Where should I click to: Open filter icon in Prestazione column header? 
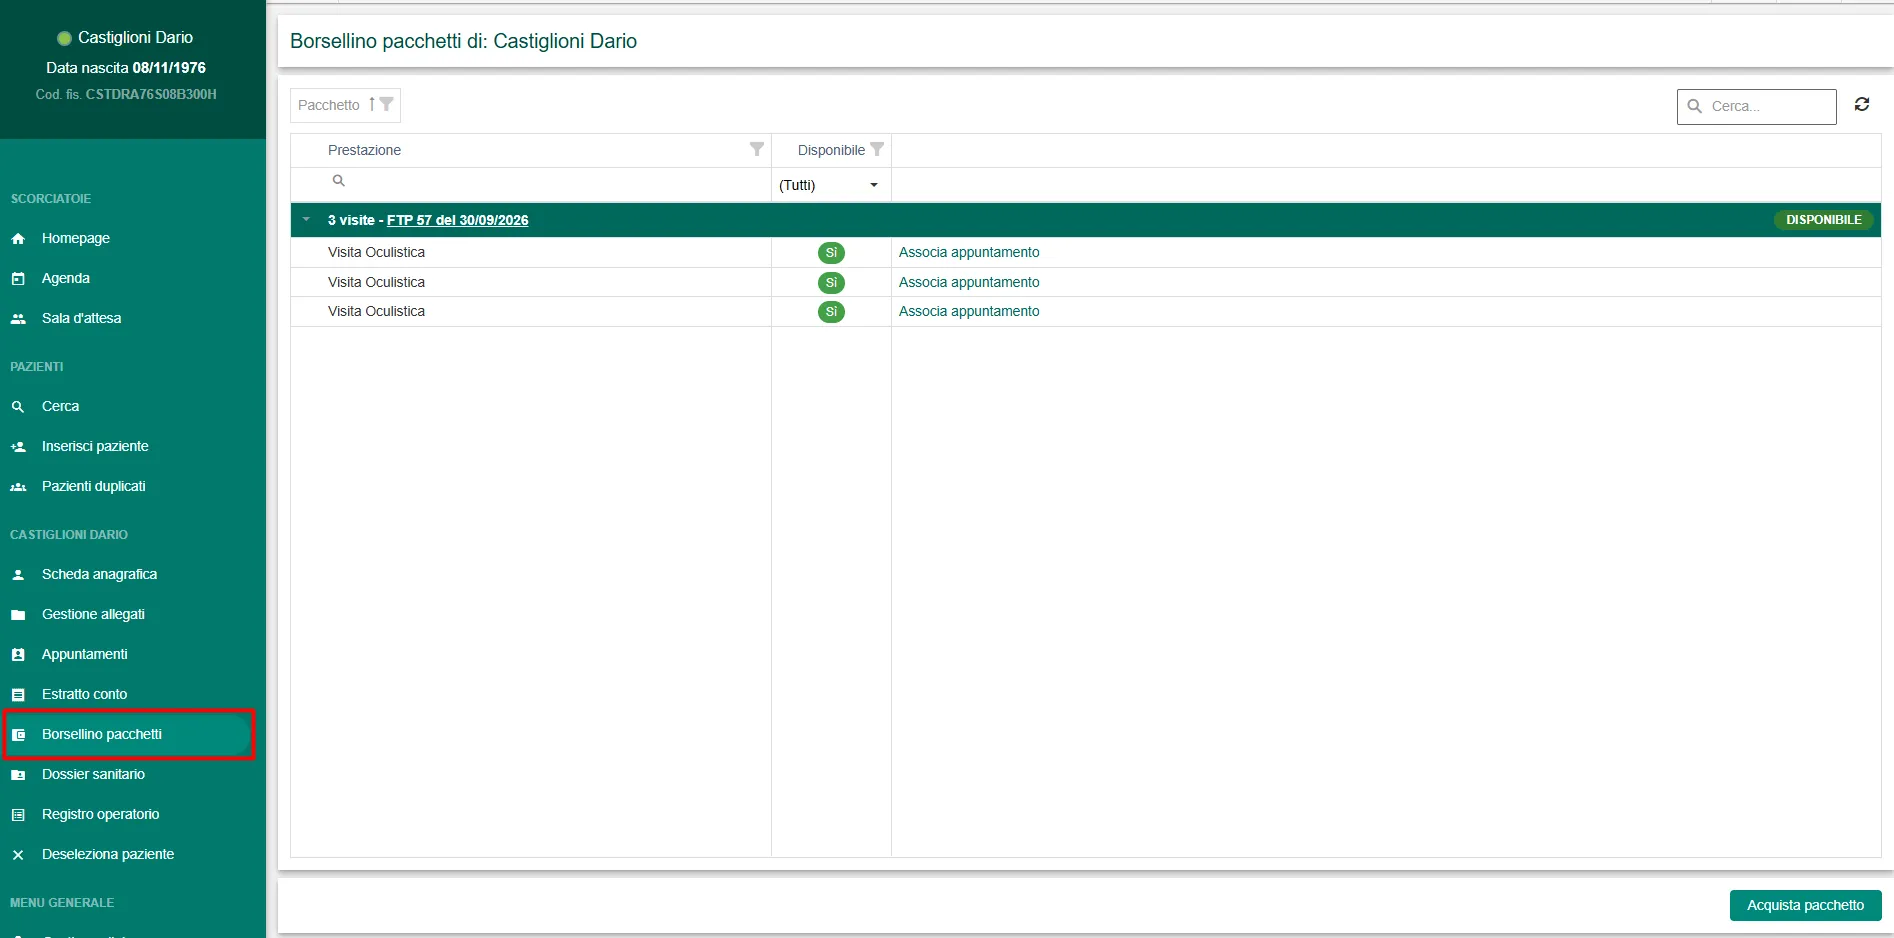[x=757, y=149]
